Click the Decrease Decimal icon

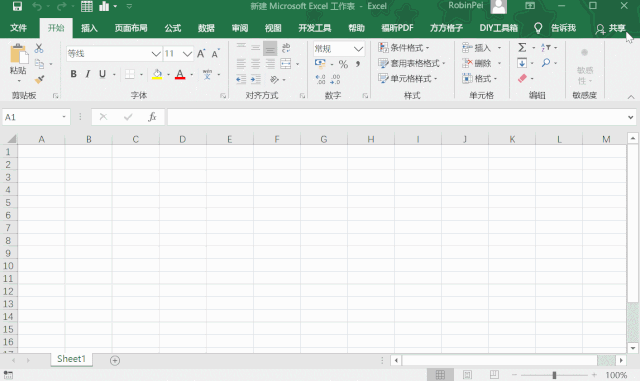[335, 79]
